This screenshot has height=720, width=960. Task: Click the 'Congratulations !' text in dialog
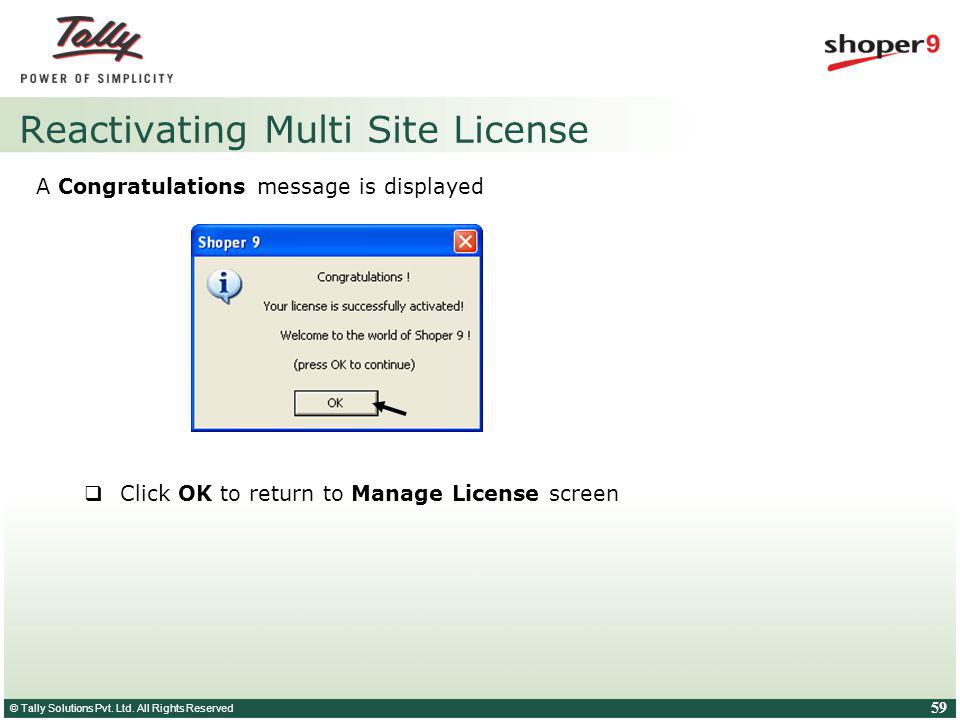pos(364,277)
